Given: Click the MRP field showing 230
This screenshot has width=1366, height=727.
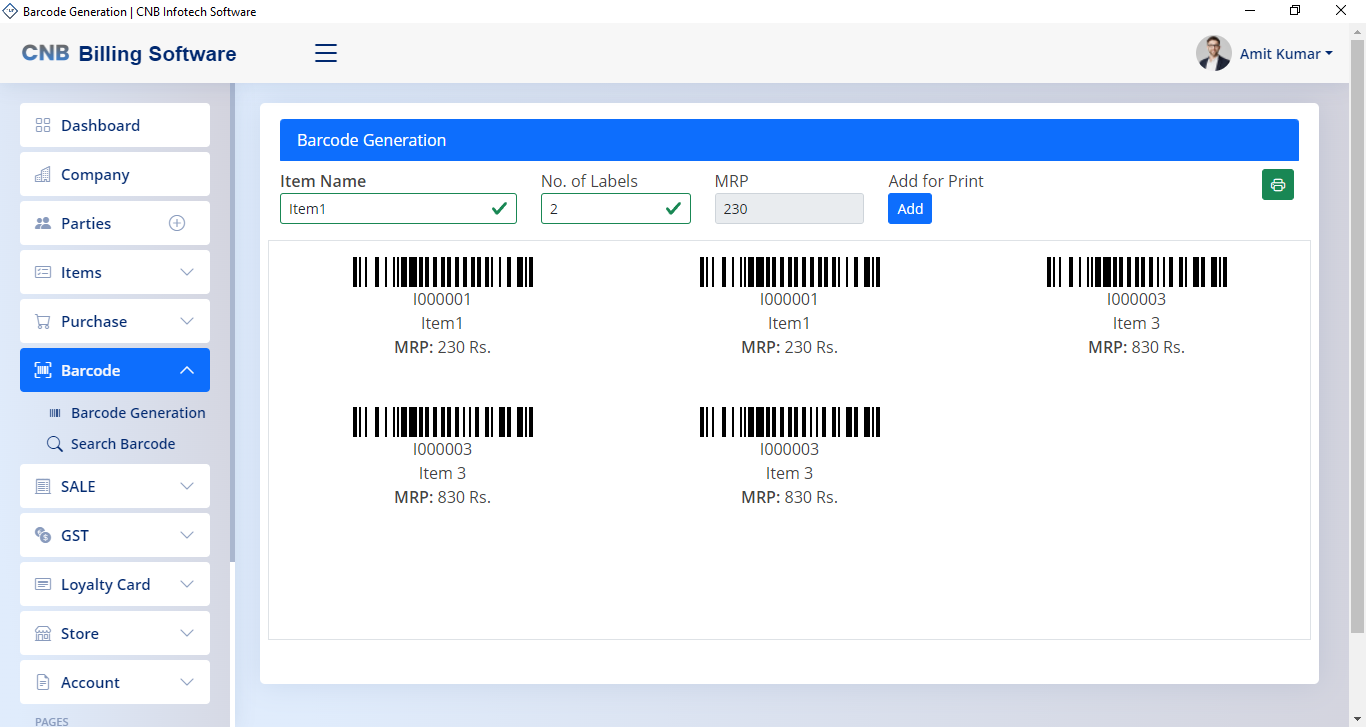Looking at the screenshot, I should coord(789,209).
